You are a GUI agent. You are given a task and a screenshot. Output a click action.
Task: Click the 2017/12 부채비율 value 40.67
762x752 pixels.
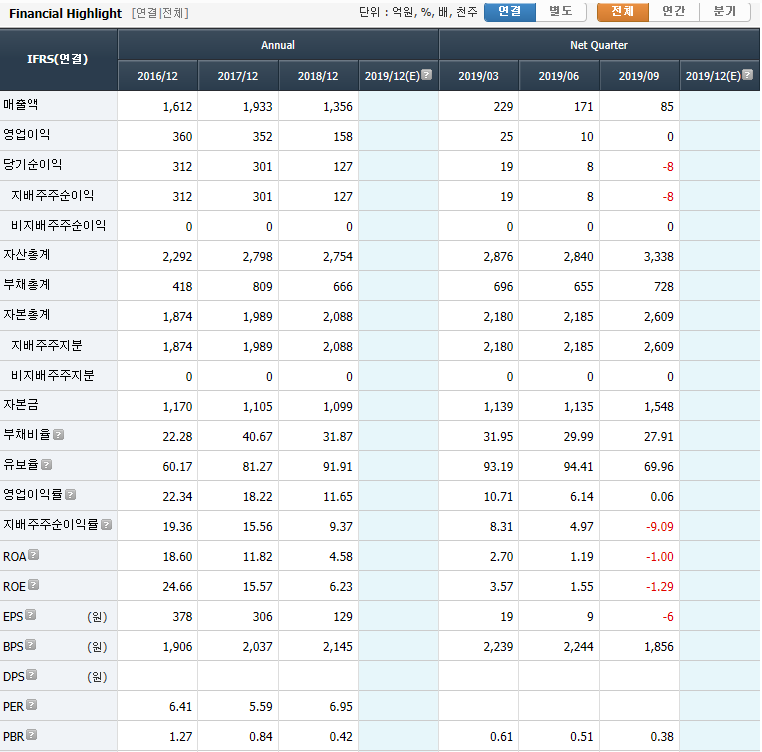coord(258,437)
